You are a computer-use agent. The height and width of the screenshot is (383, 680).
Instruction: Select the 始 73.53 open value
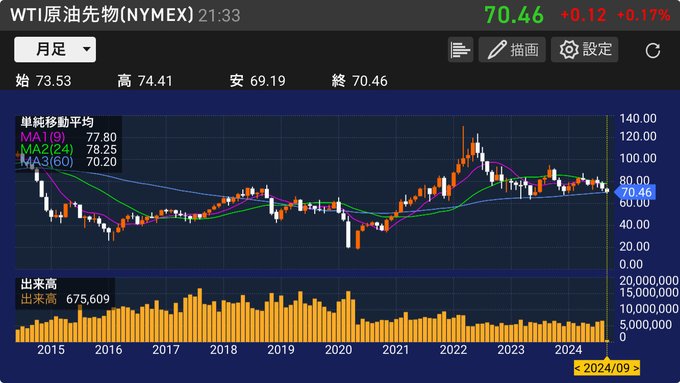43,81
